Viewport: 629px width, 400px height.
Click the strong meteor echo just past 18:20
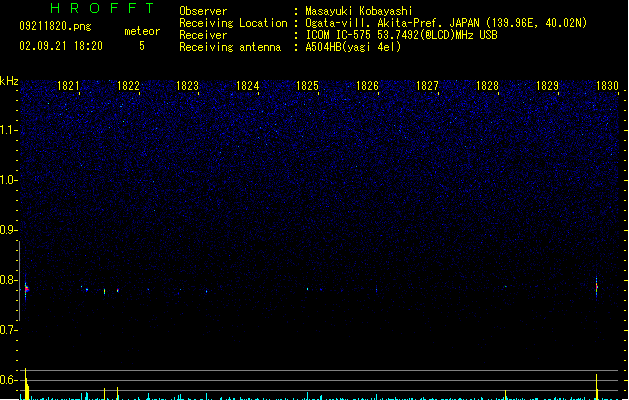point(26,288)
